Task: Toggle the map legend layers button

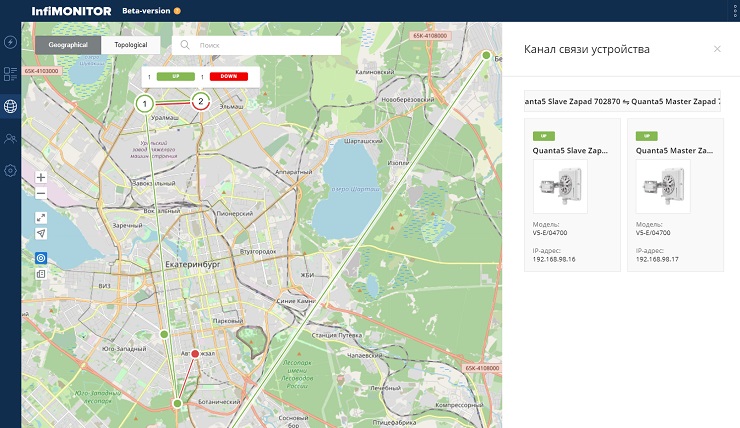Action: click(x=41, y=274)
